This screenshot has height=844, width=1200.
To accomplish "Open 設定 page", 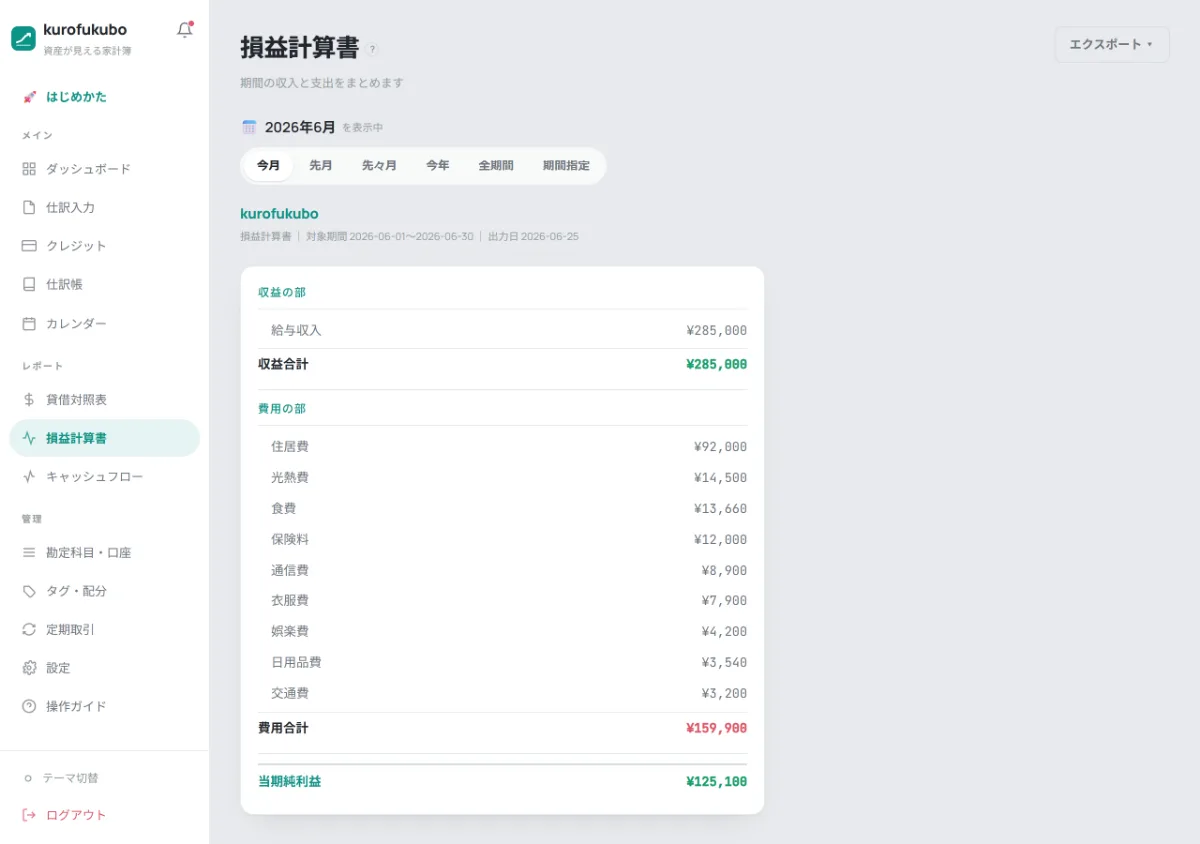I will pyautogui.click(x=105, y=668).
